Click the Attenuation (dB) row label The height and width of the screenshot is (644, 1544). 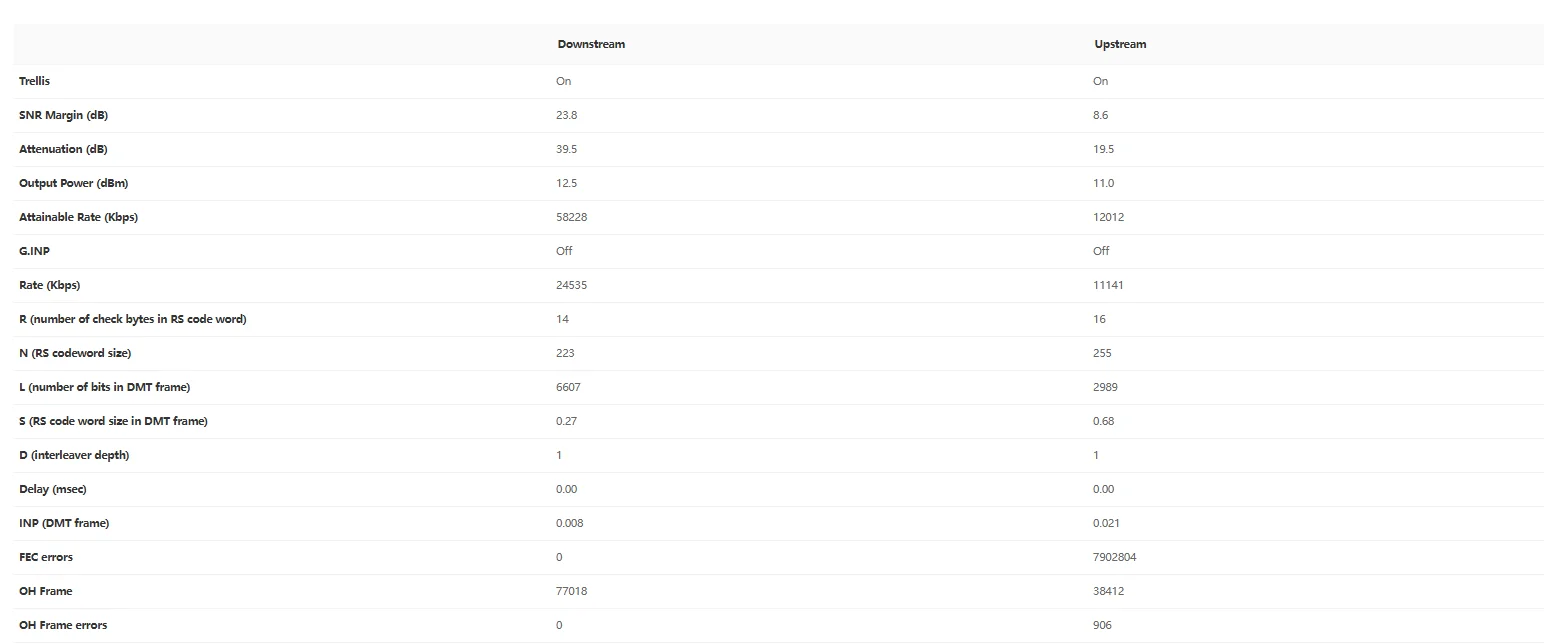pos(63,149)
